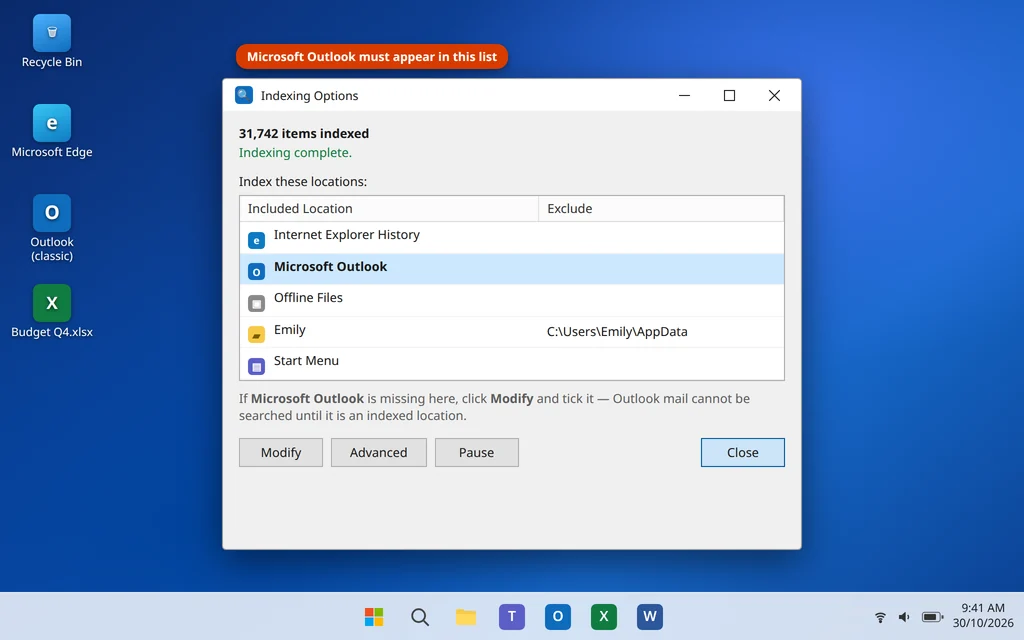
Task: Open the Windows Start button on the taskbar
Action: [374, 616]
